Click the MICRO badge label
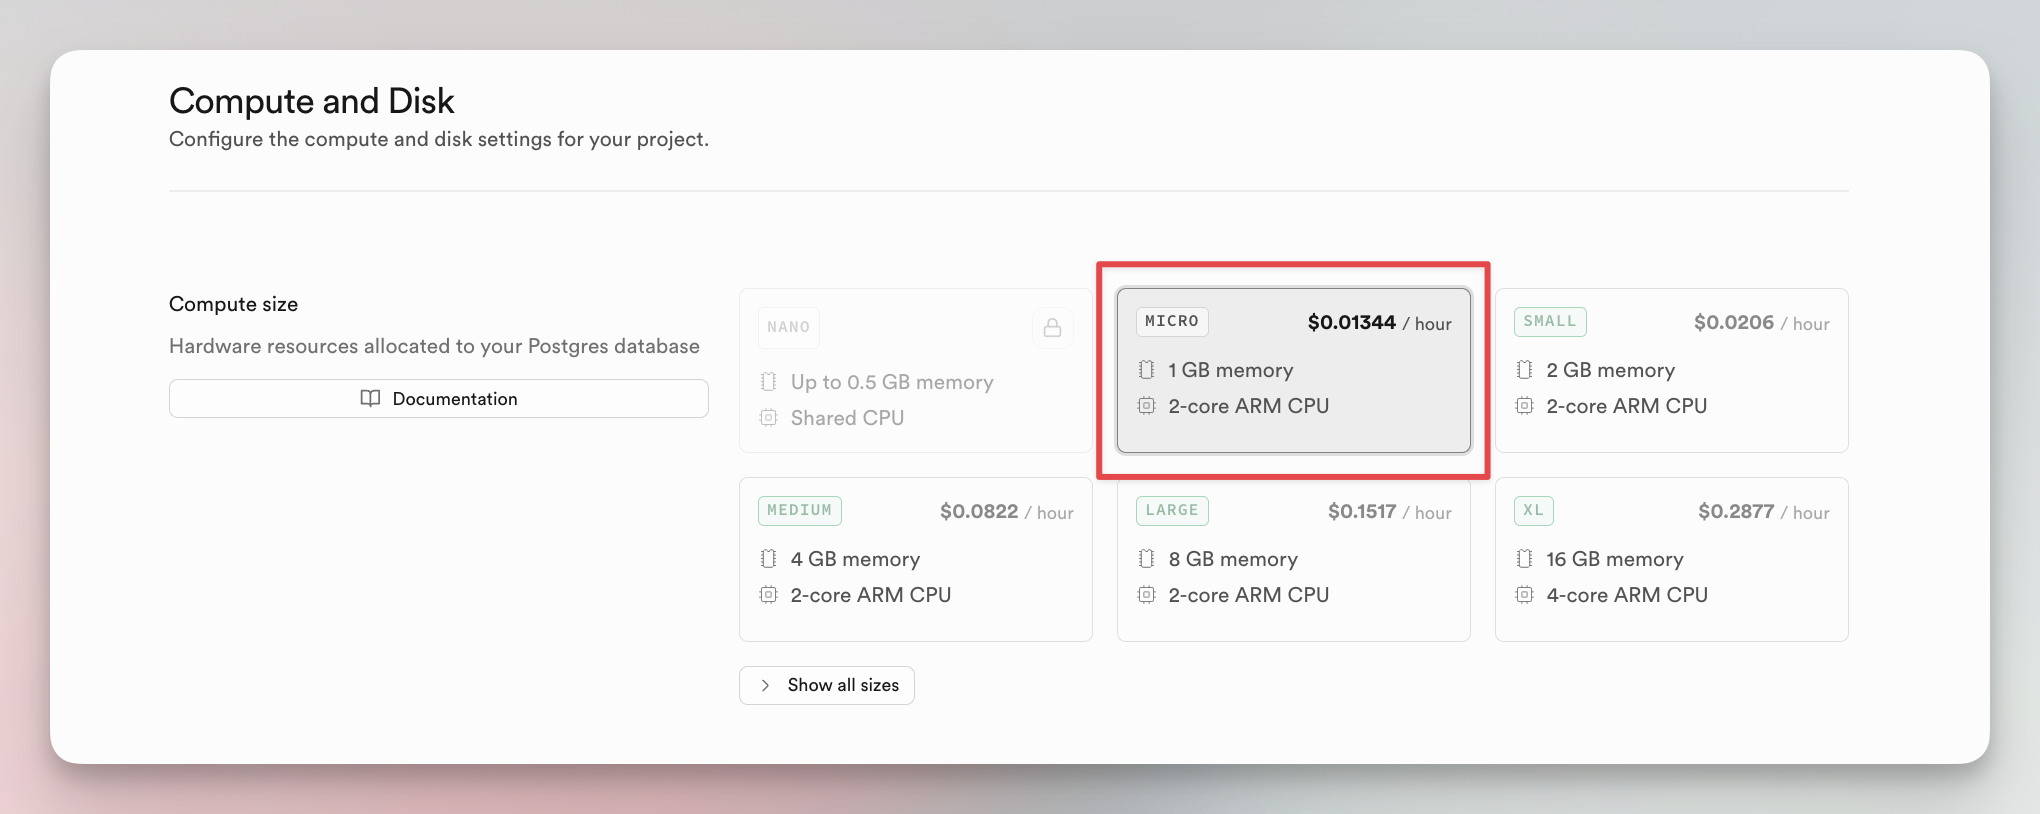This screenshot has width=2040, height=814. pyautogui.click(x=1172, y=321)
